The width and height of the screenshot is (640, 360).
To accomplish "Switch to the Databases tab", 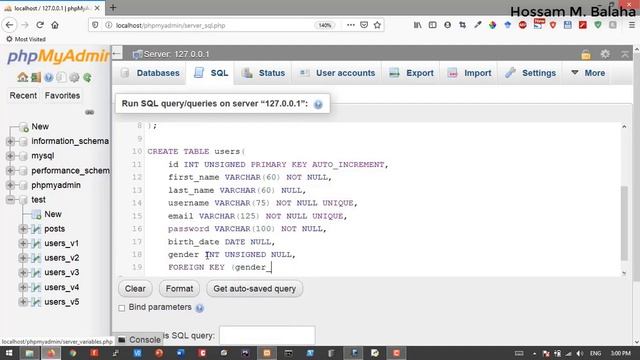I will [x=150, y=73].
